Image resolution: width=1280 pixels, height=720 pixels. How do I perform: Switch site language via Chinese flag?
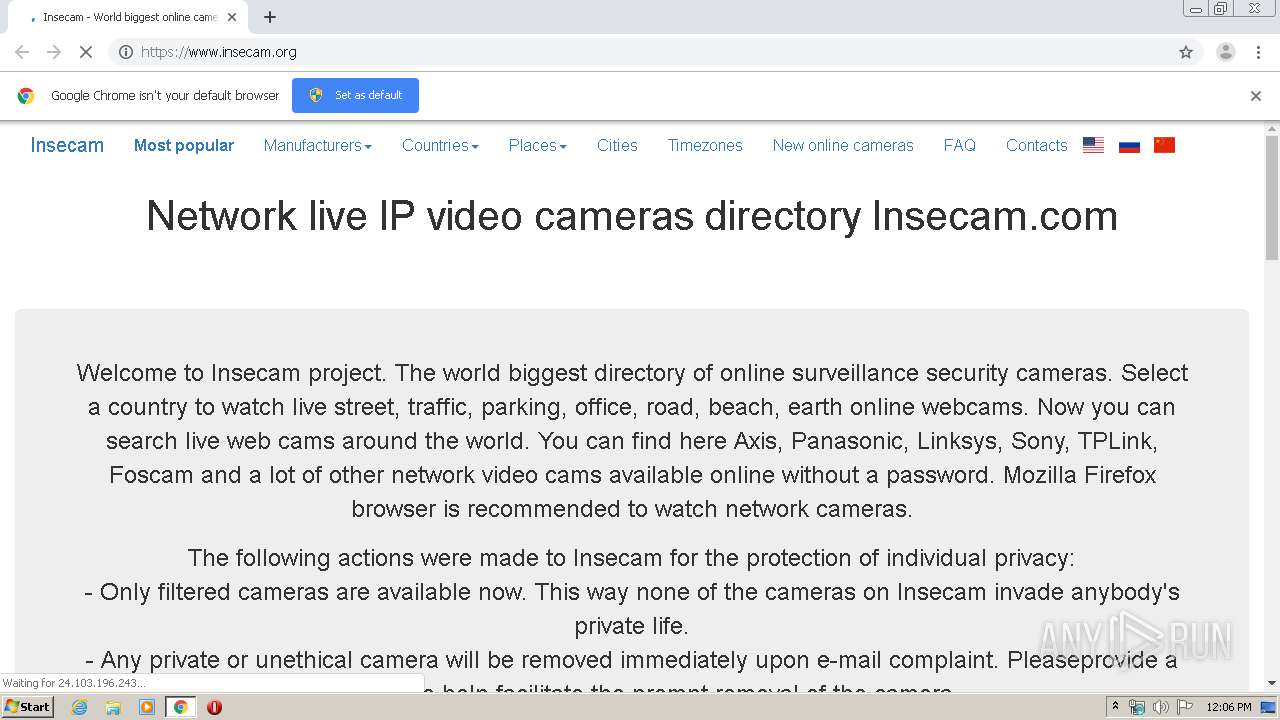pyautogui.click(x=1164, y=145)
